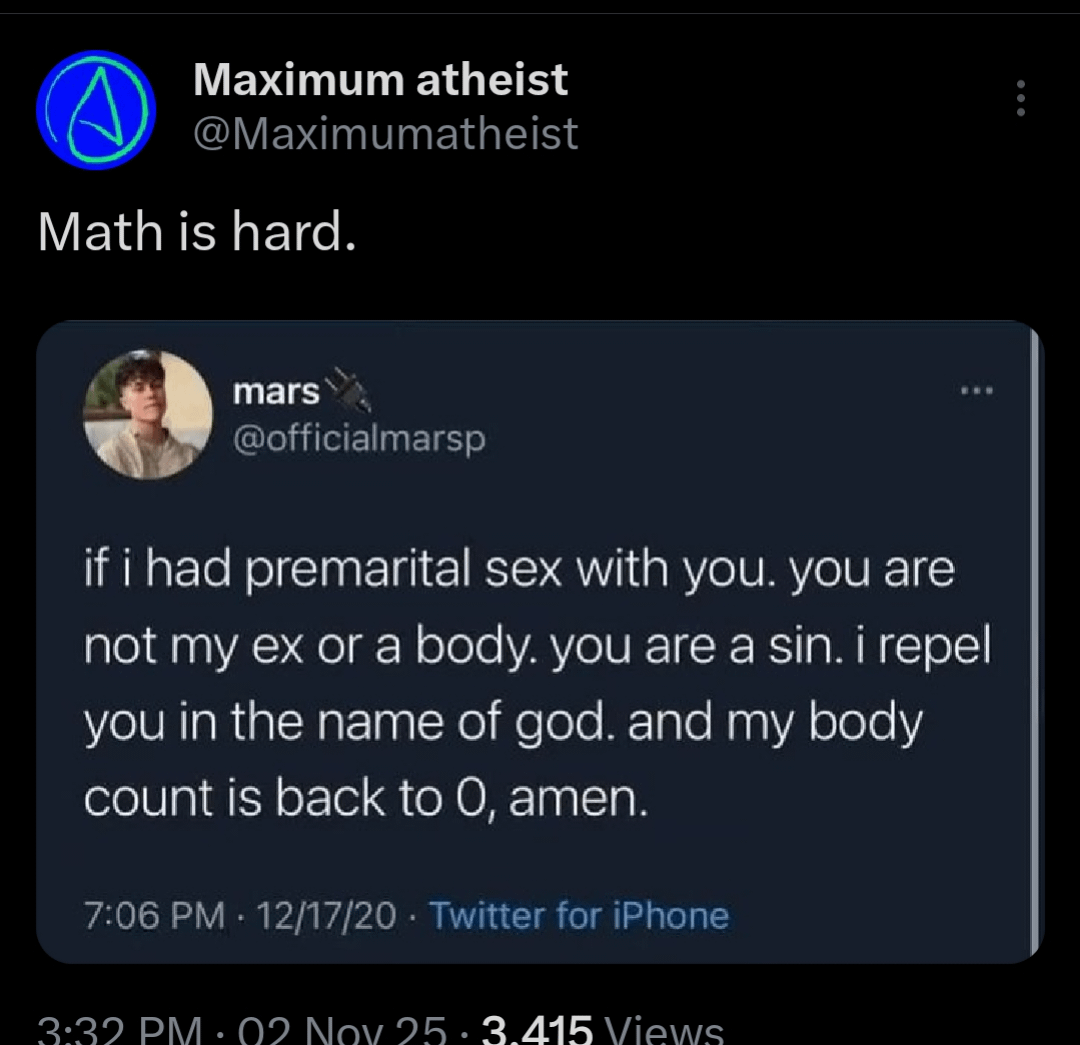Click the plug emoji beside mars
The width and height of the screenshot is (1080, 1045).
click(x=350, y=390)
